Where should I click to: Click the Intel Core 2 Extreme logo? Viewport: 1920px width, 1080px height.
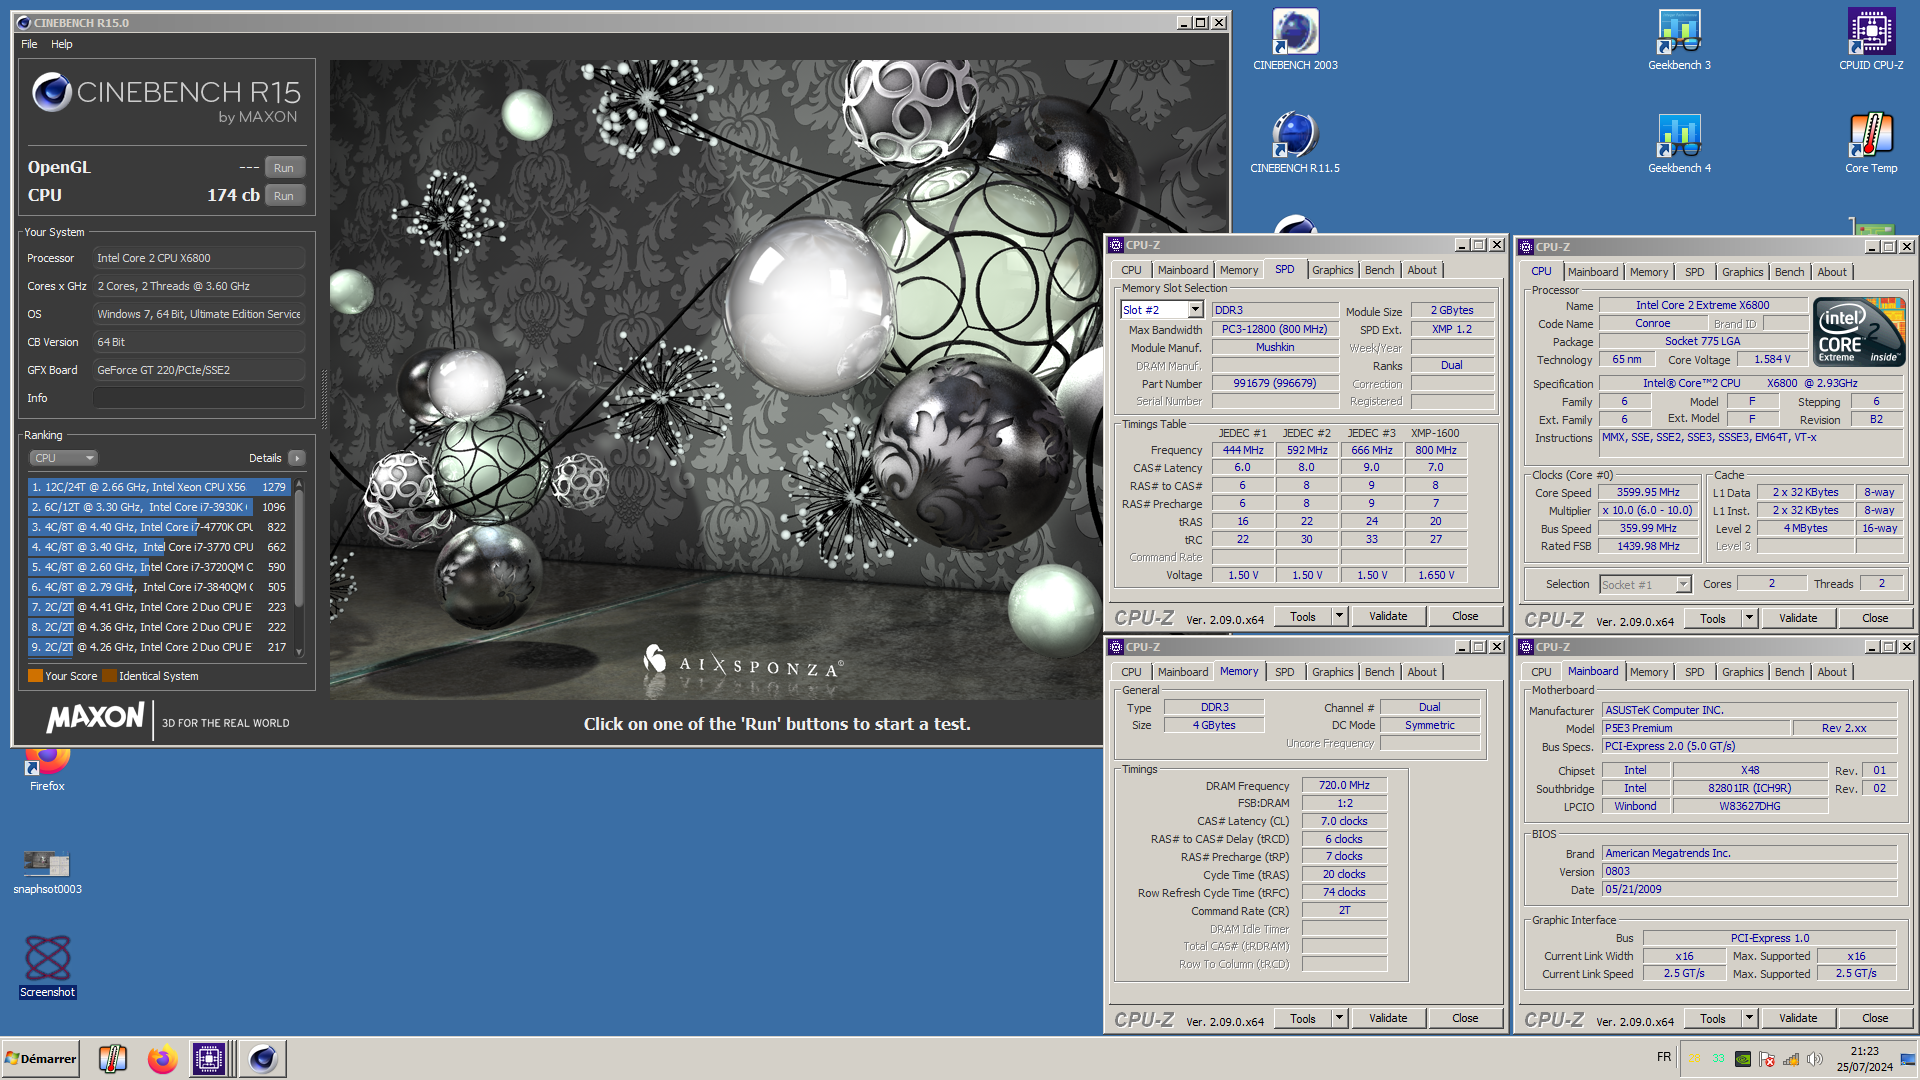pyautogui.click(x=1859, y=332)
